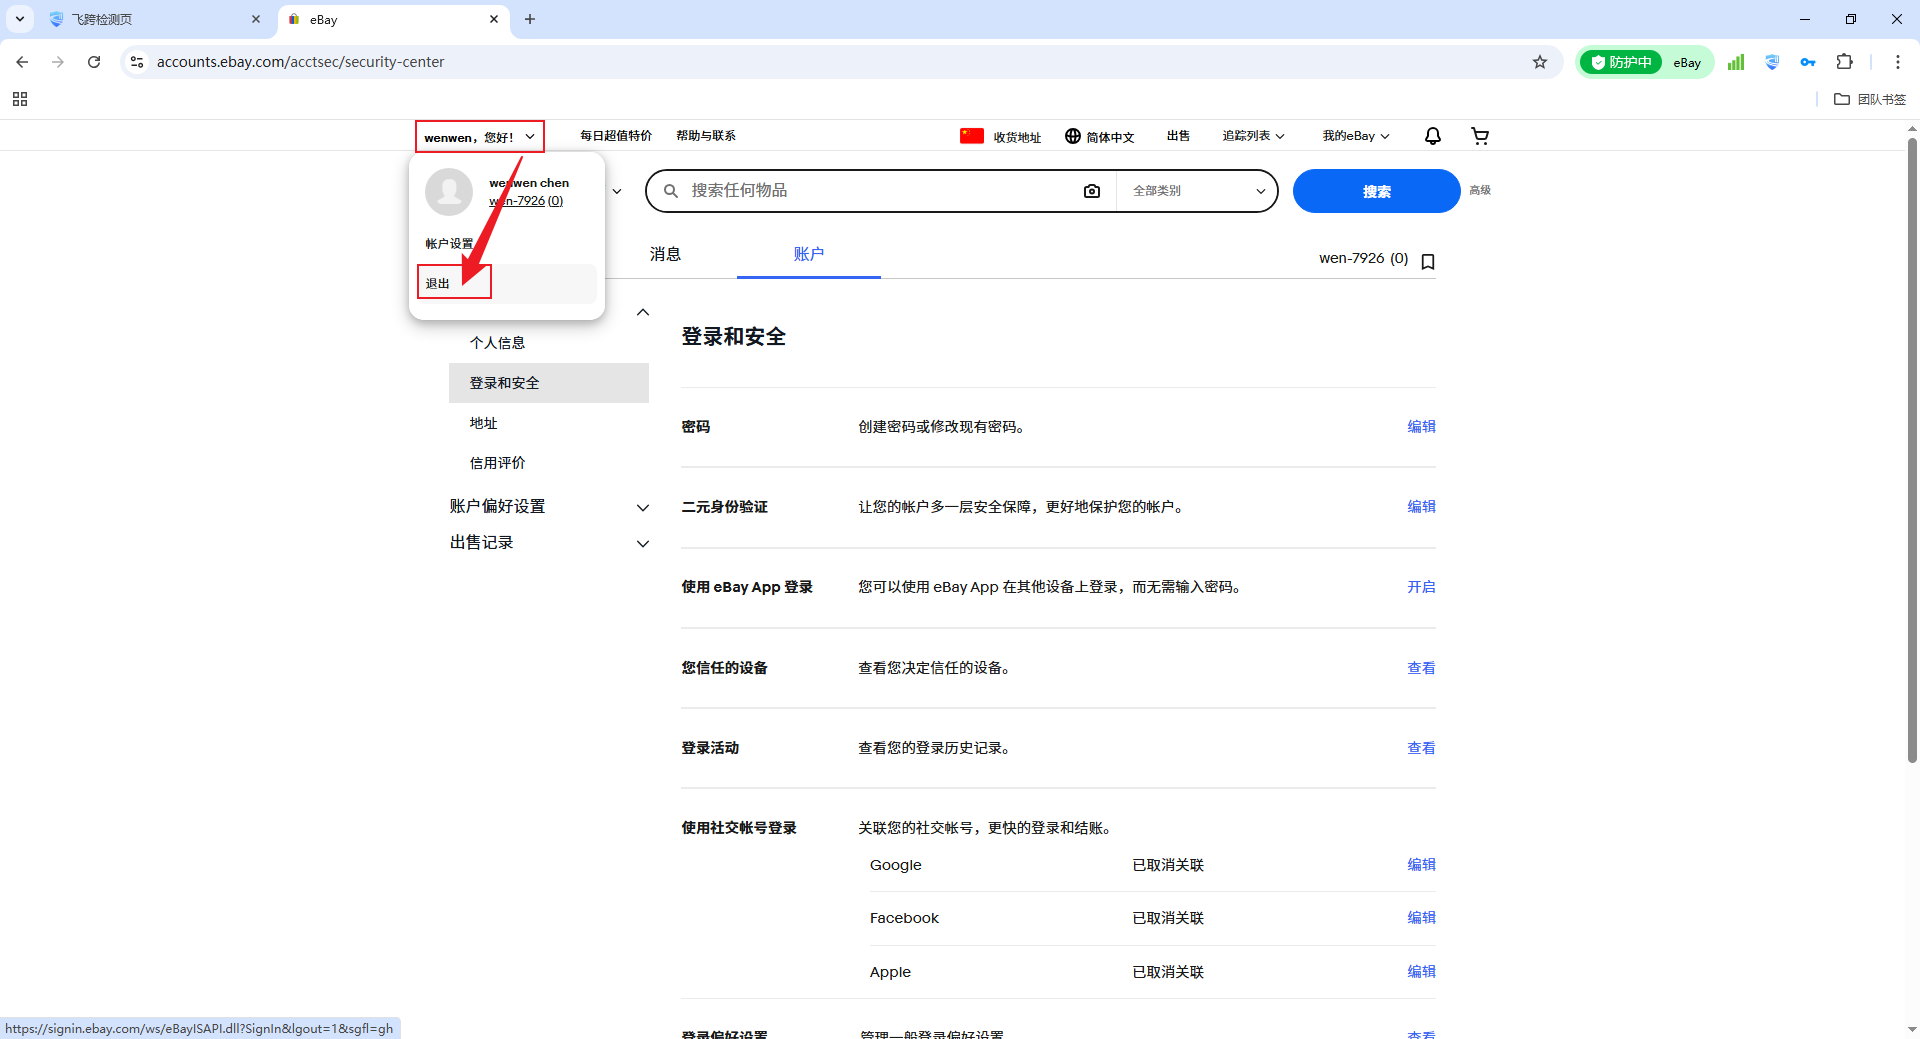Edit 二元身份验证 settings
Image resolution: width=1920 pixels, height=1039 pixels.
tap(1421, 507)
